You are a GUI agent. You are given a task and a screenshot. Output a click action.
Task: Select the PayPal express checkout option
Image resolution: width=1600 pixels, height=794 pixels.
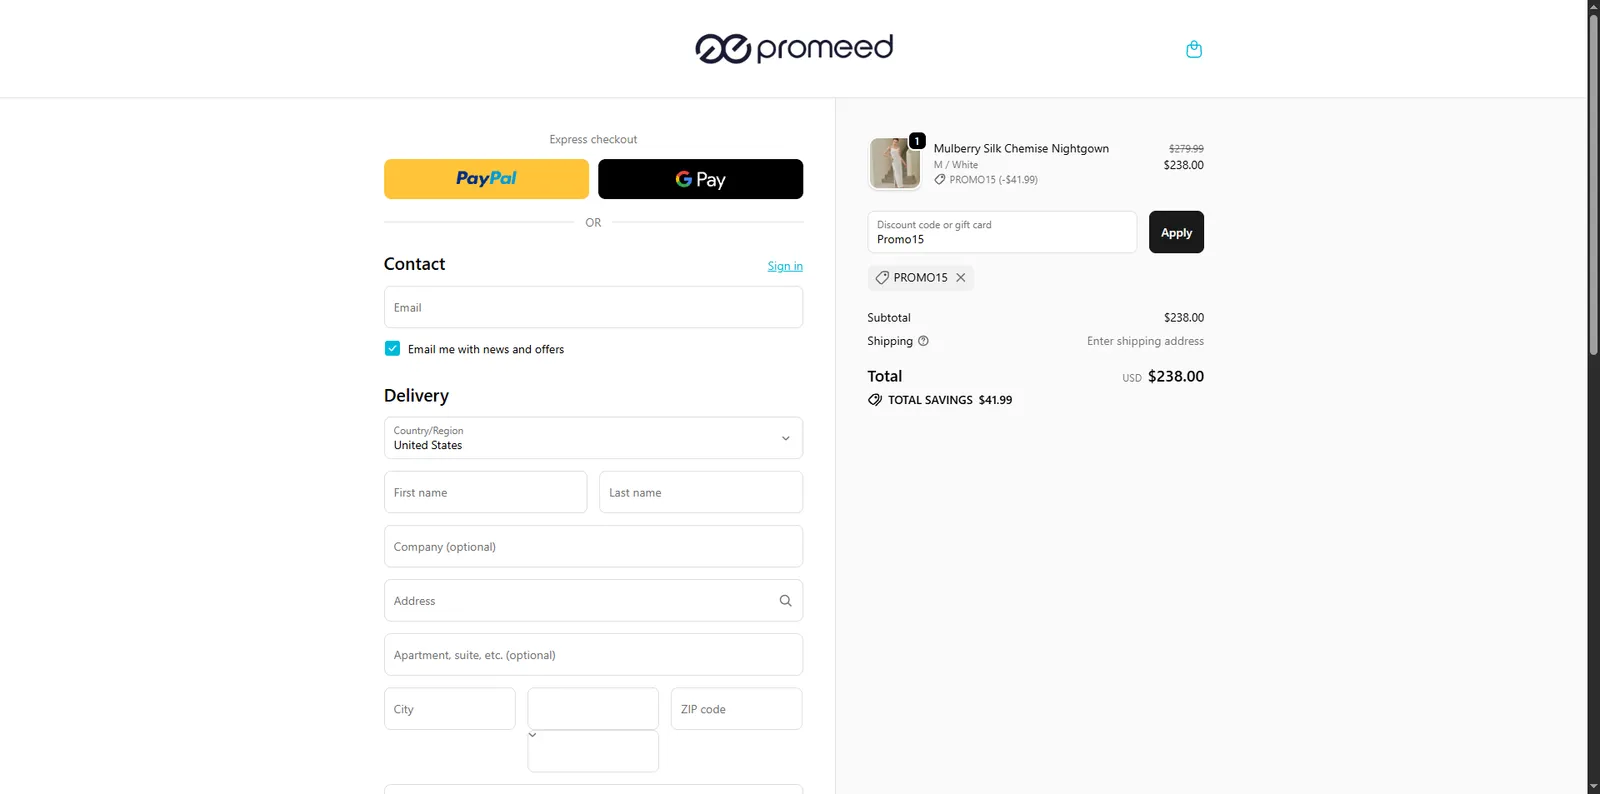pos(486,179)
